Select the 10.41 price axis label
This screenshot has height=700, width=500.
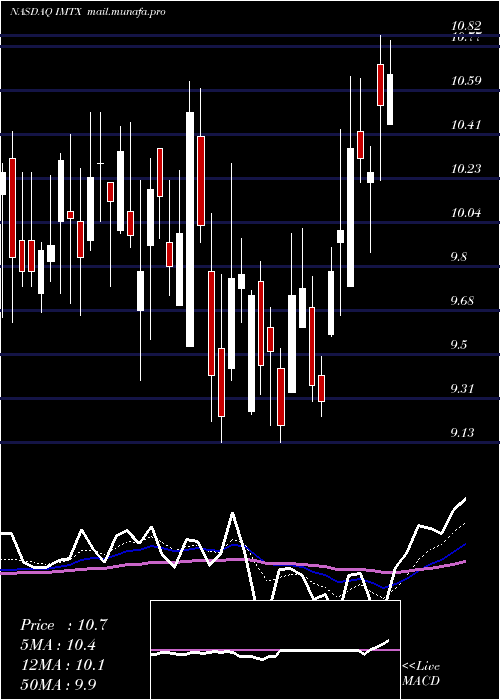[466, 125]
